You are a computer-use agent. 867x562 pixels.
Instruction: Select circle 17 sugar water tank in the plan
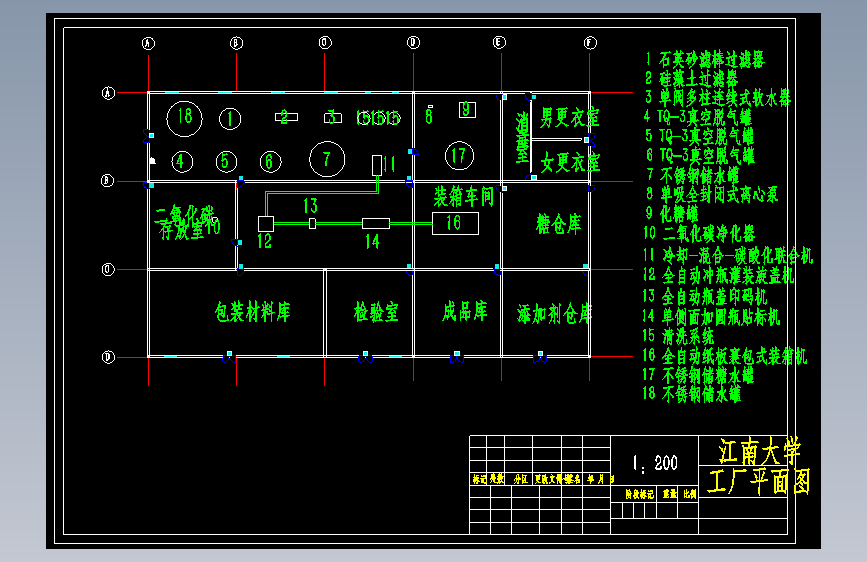tap(459, 156)
